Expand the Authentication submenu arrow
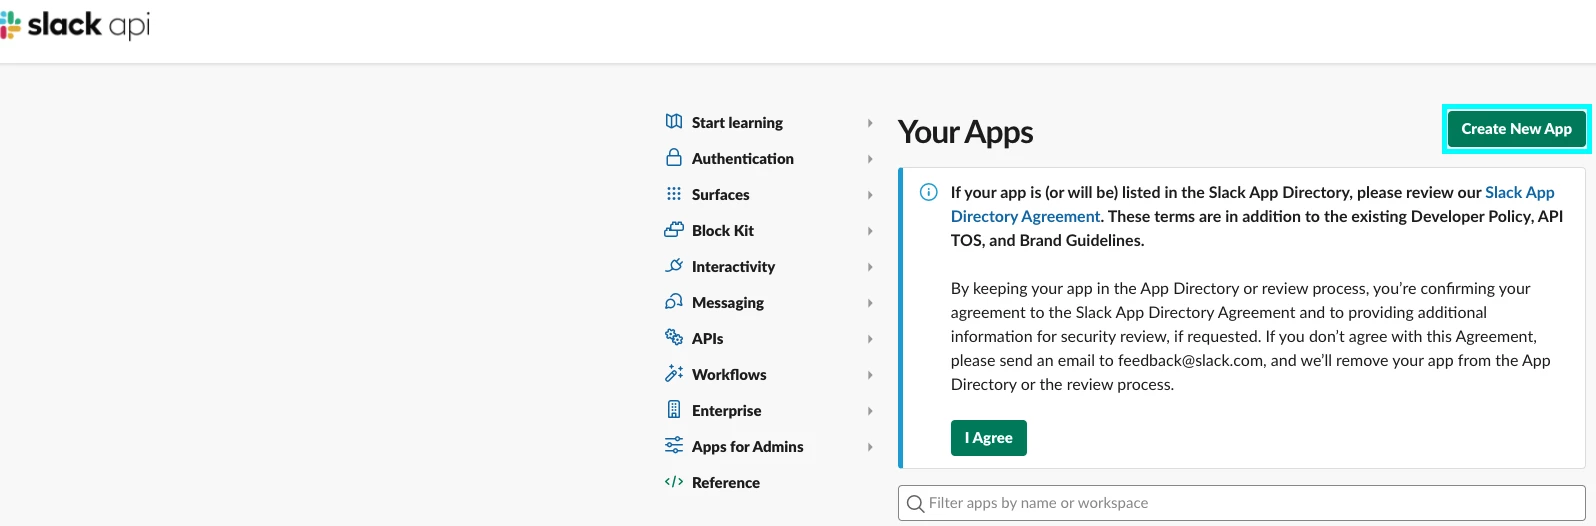Screen dimensions: 1596x526 [870, 159]
